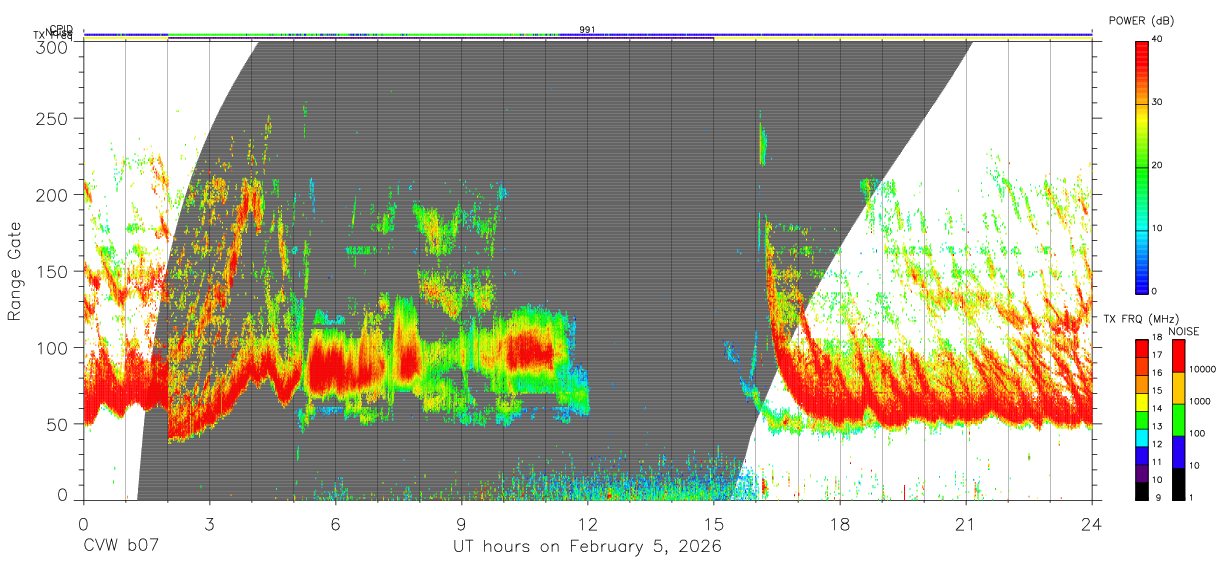Click the 150 range gate tick label
Image resolution: width=1228 pixels, height=567 pixels.
click(x=53, y=271)
